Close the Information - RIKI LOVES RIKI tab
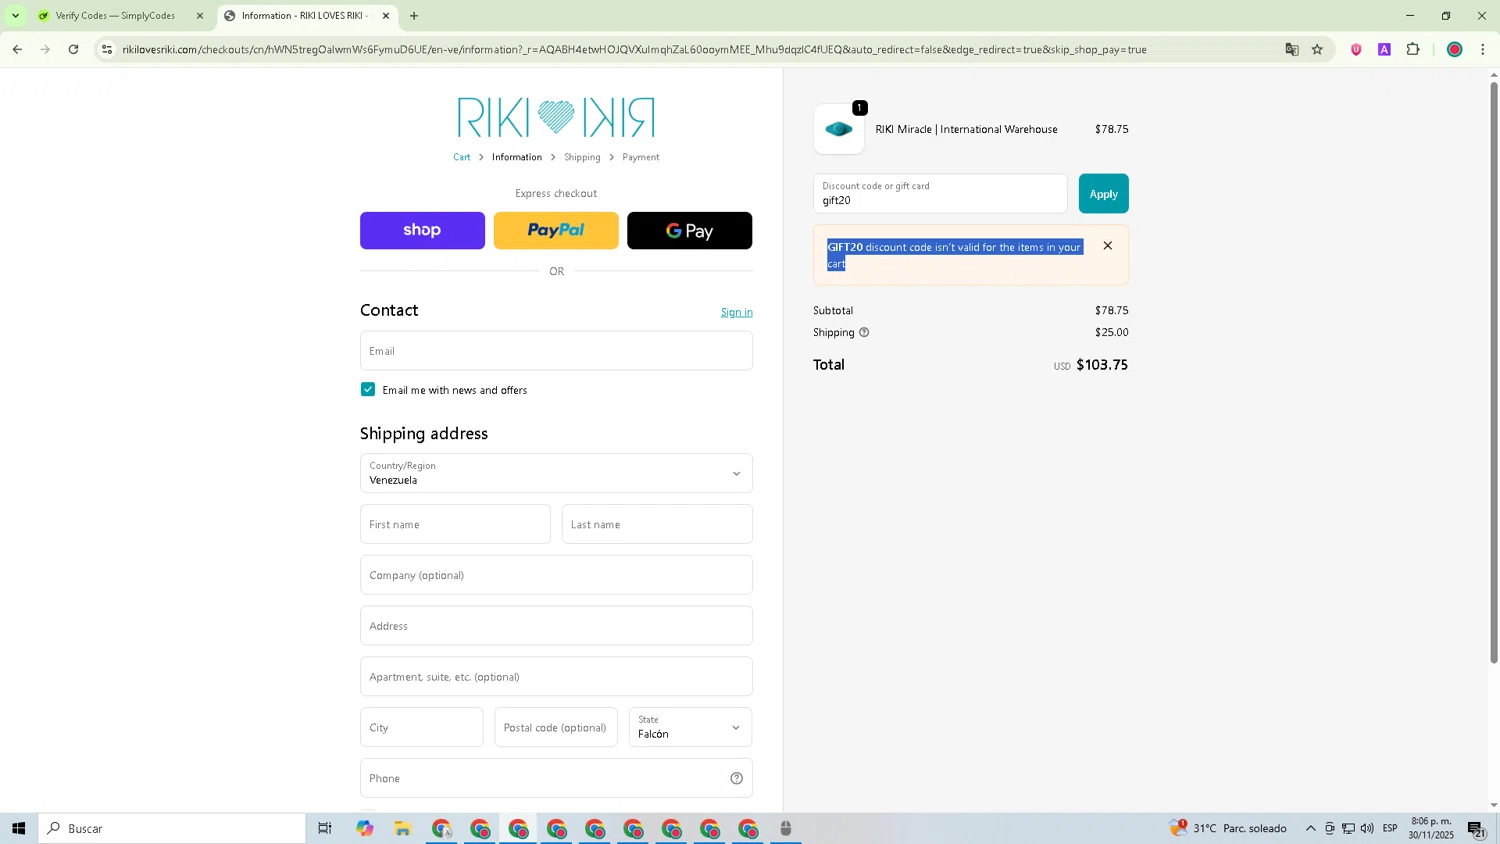Image resolution: width=1500 pixels, height=844 pixels. click(x=386, y=16)
